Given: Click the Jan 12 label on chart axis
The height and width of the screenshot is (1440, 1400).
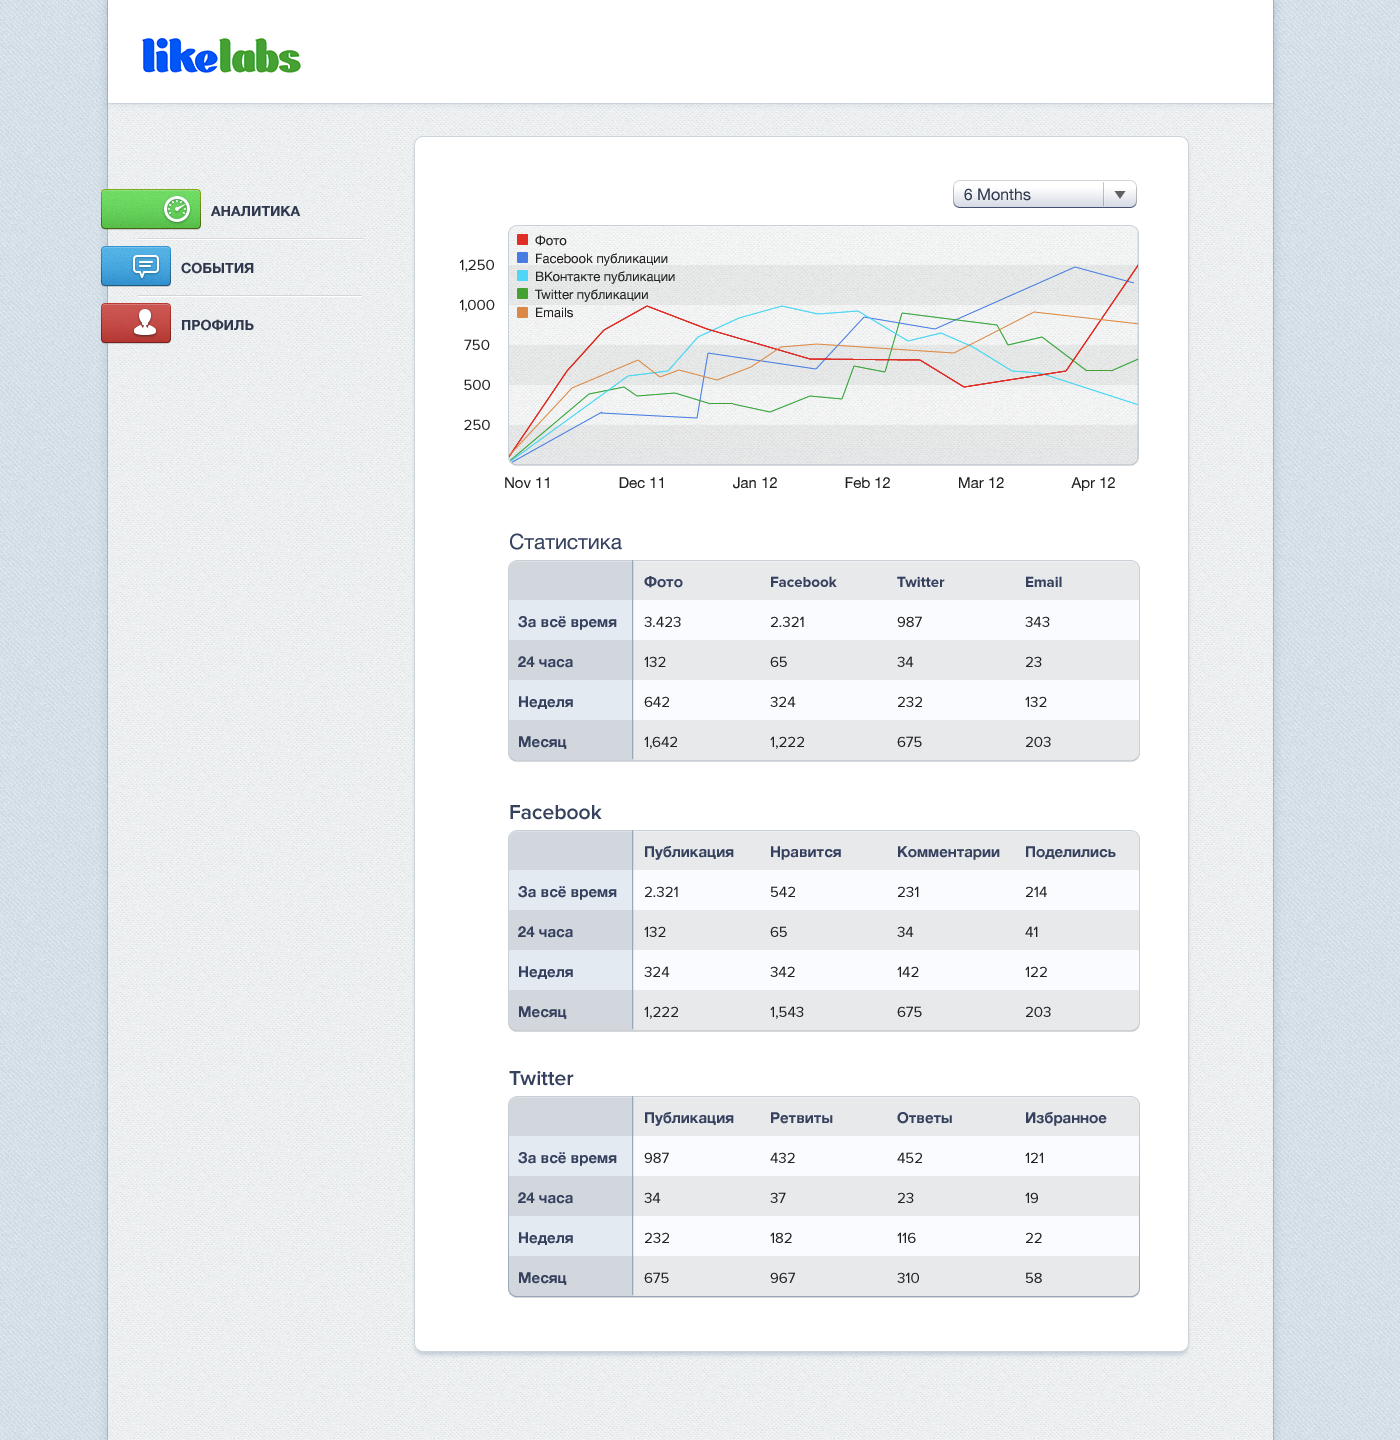Looking at the screenshot, I should 754,483.
